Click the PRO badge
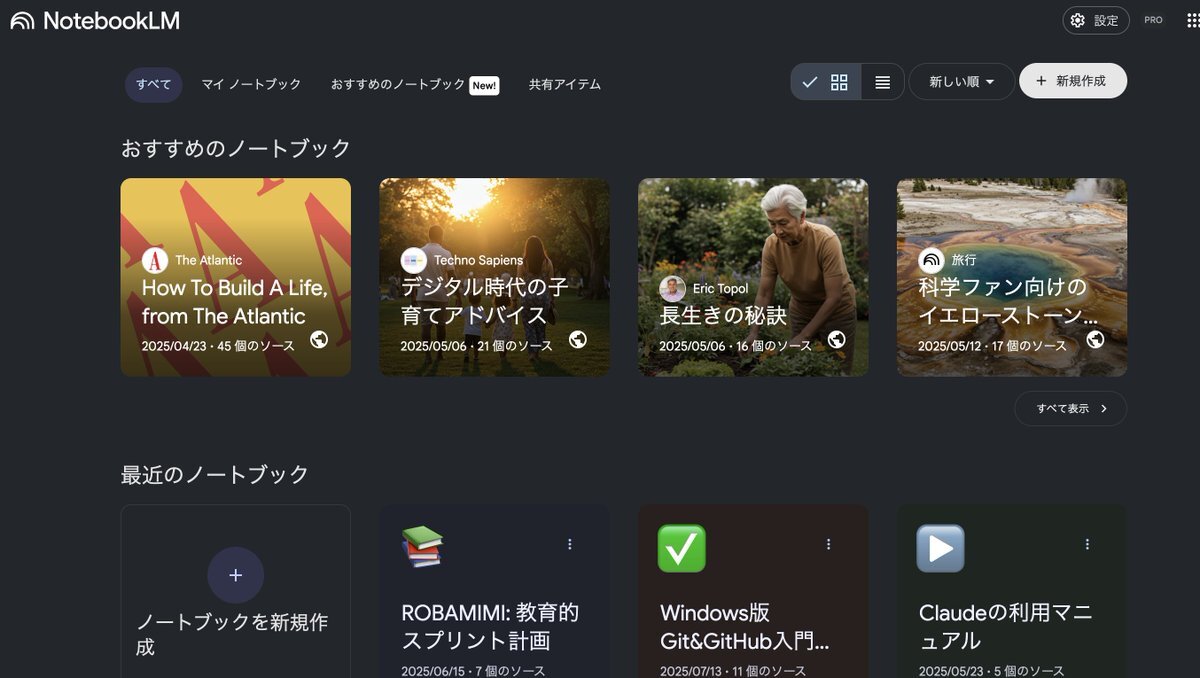The width and height of the screenshot is (1200, 678). [x=1153, y=21]
